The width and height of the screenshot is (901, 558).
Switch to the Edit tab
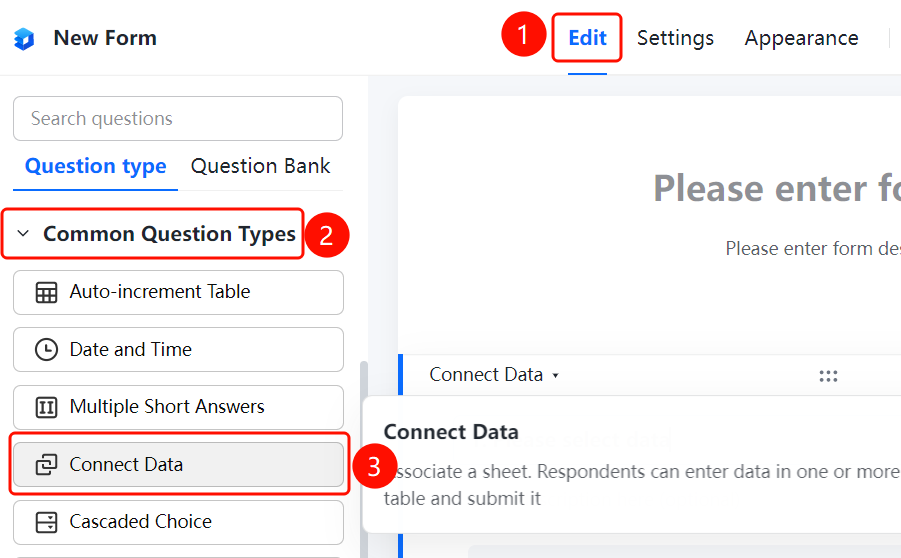click(x=587, y=38)
